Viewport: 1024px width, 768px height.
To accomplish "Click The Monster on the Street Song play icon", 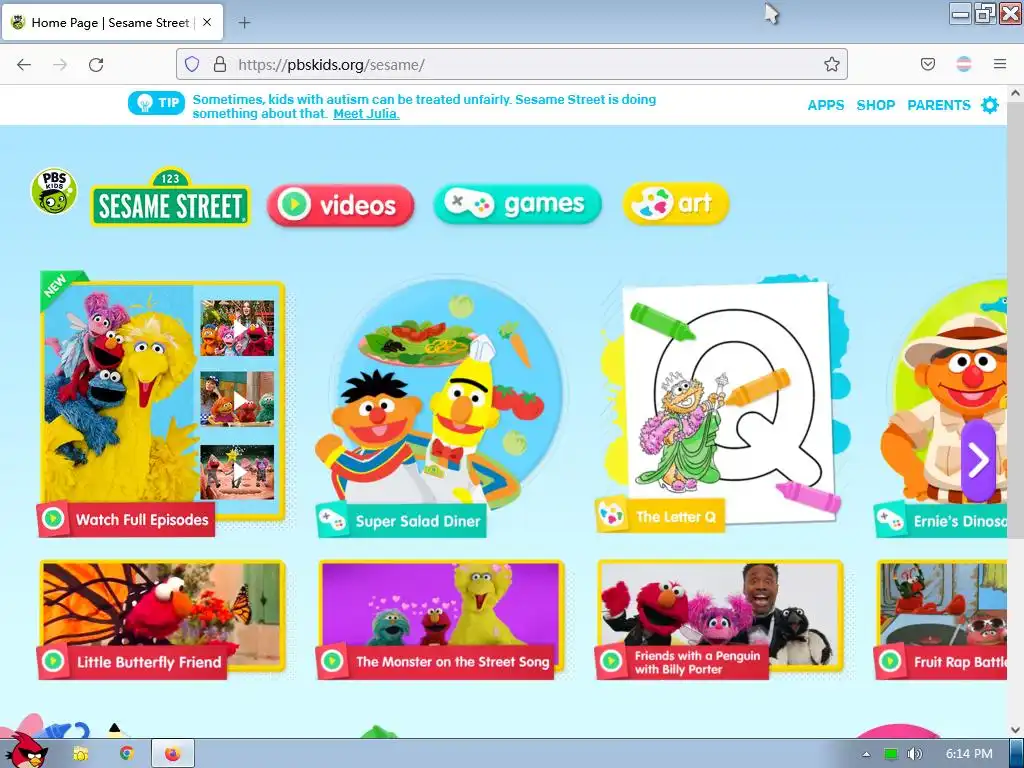I will [332, 662].
